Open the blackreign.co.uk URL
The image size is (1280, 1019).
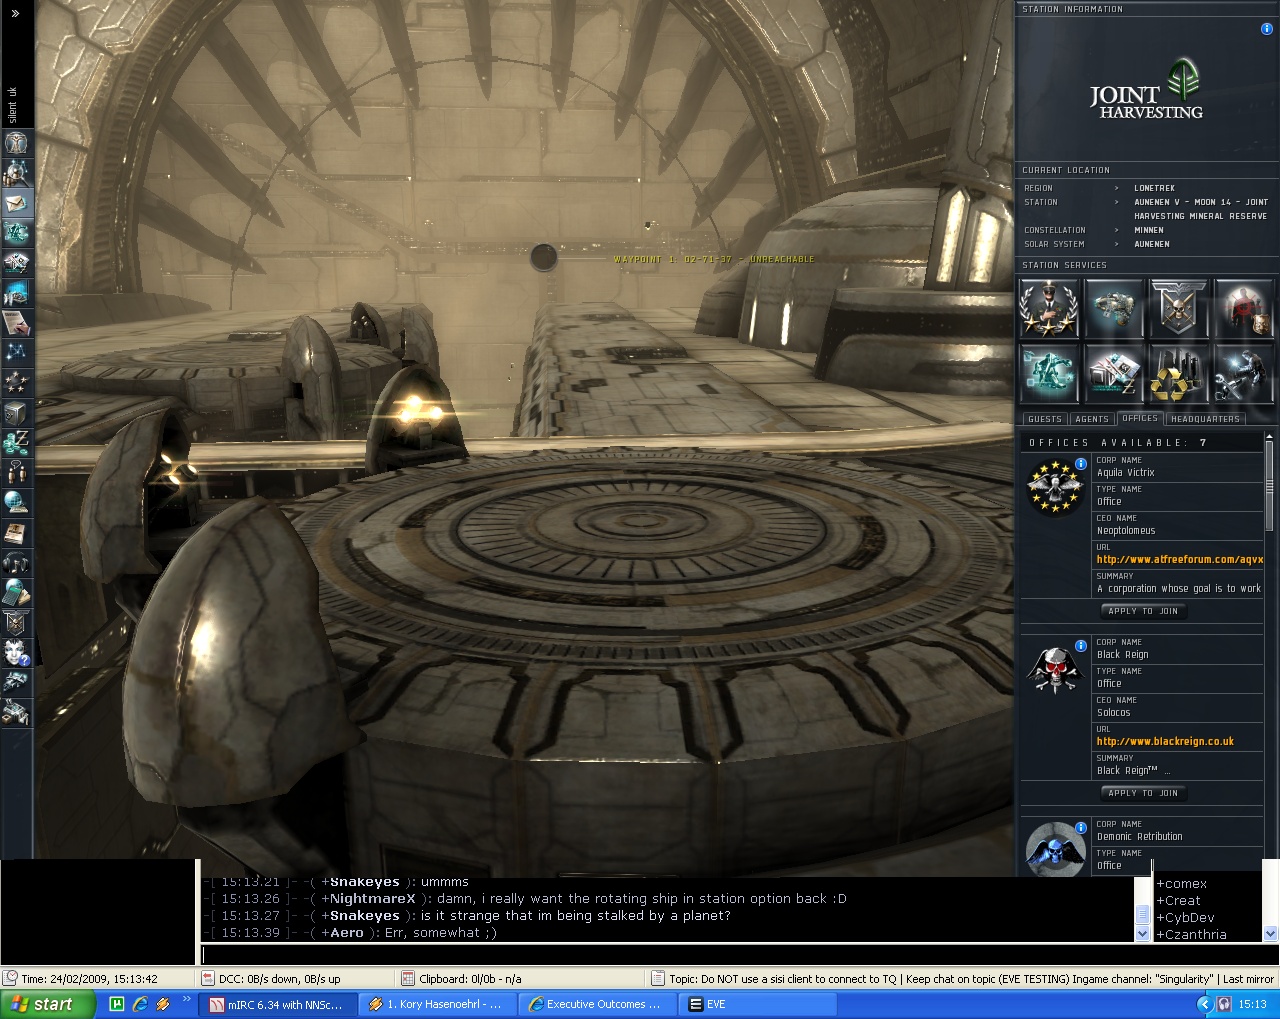1165,742
